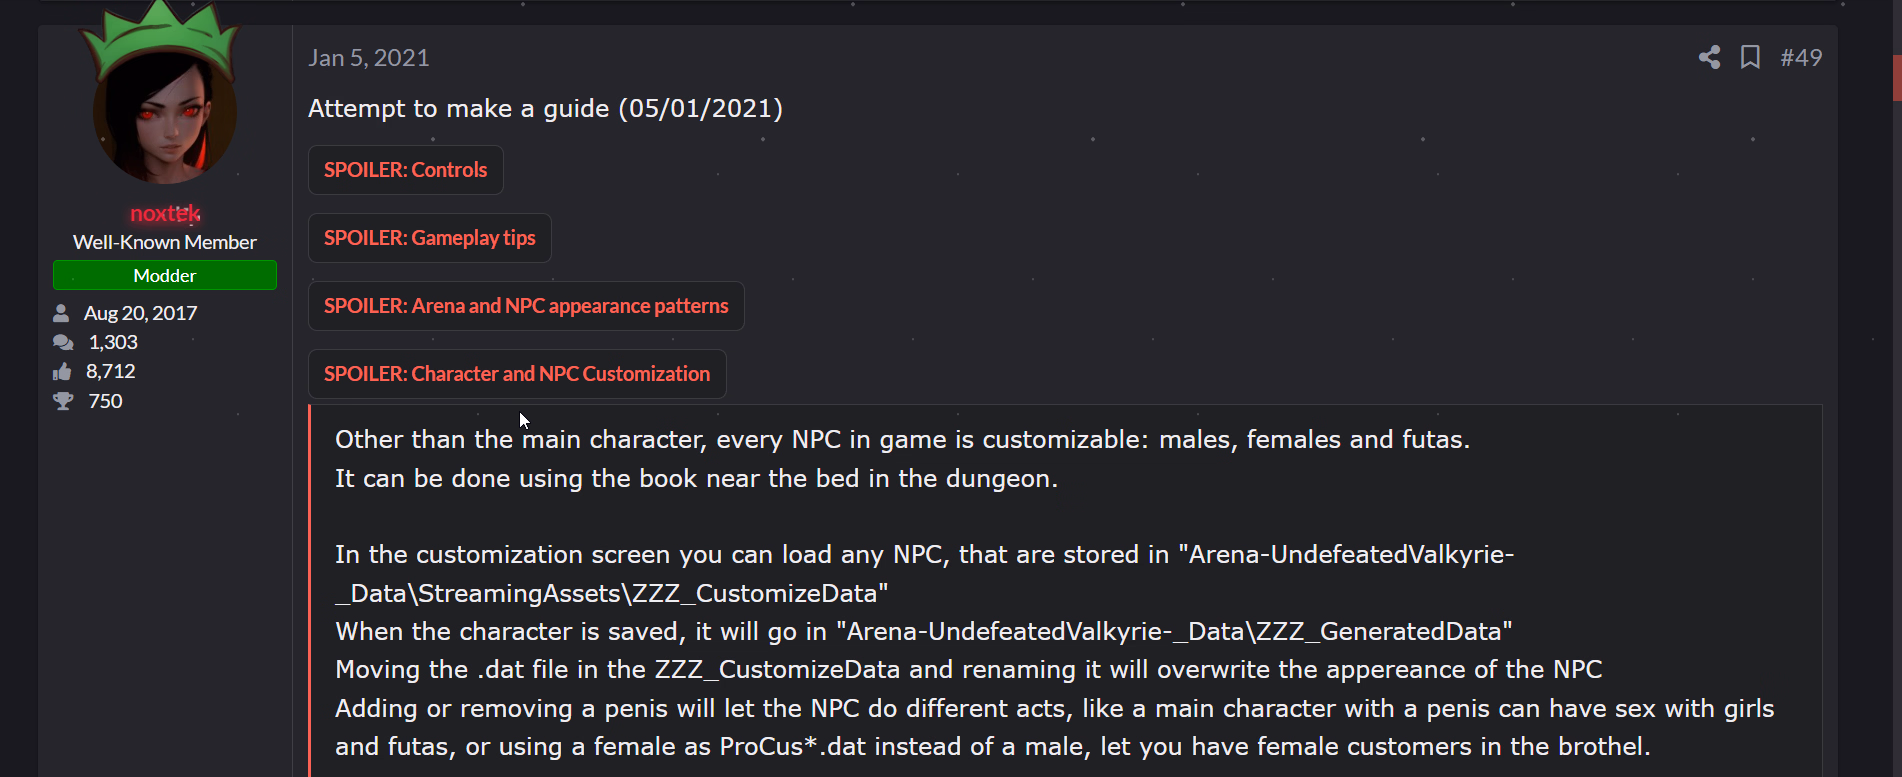Screen dimensions: 1902x777
Task: Expand the Controls spoiler
Action: click(x=405, y=170)
